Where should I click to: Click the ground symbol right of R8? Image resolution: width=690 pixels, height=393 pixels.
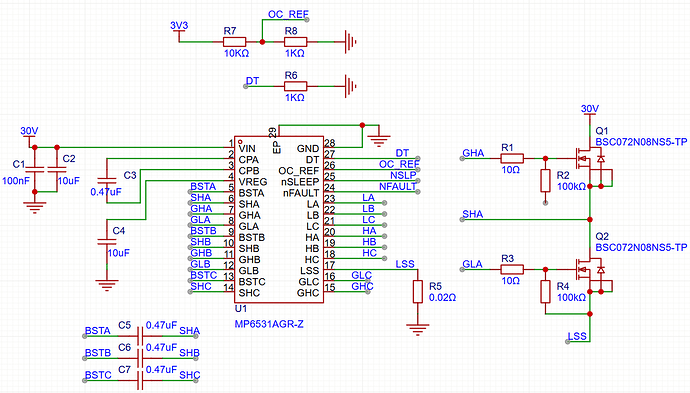[350, 42]
